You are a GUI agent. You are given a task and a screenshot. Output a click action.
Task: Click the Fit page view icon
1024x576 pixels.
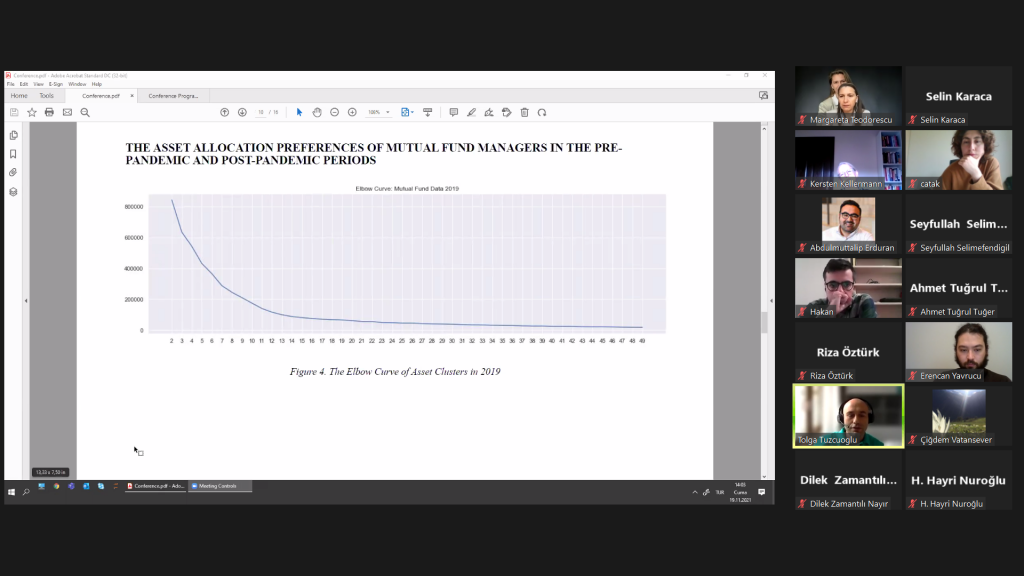pos(405,112)
